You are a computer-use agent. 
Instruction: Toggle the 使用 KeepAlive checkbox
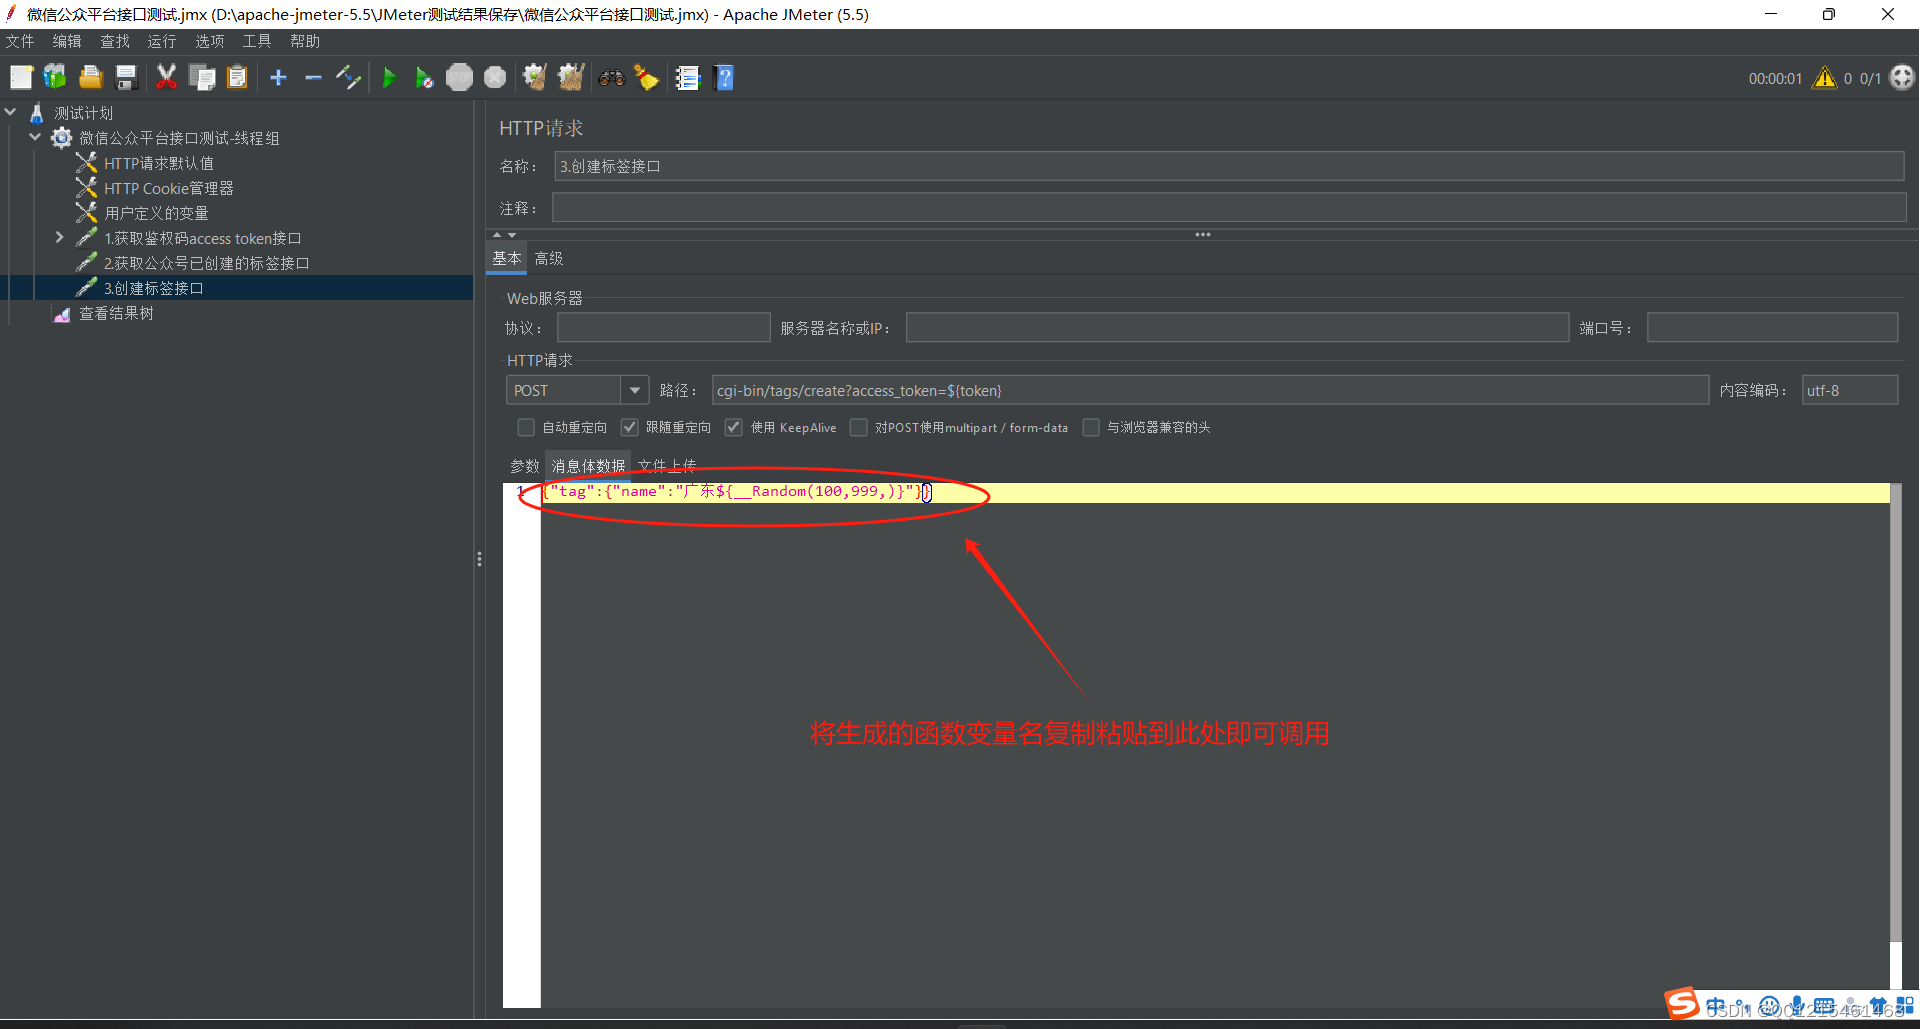pyautogui.click(x=734, y=427)
